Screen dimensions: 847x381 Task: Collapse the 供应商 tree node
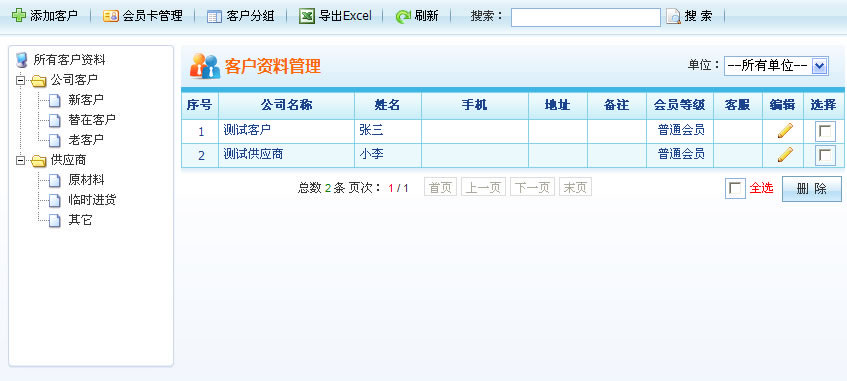tap(21, 161)
